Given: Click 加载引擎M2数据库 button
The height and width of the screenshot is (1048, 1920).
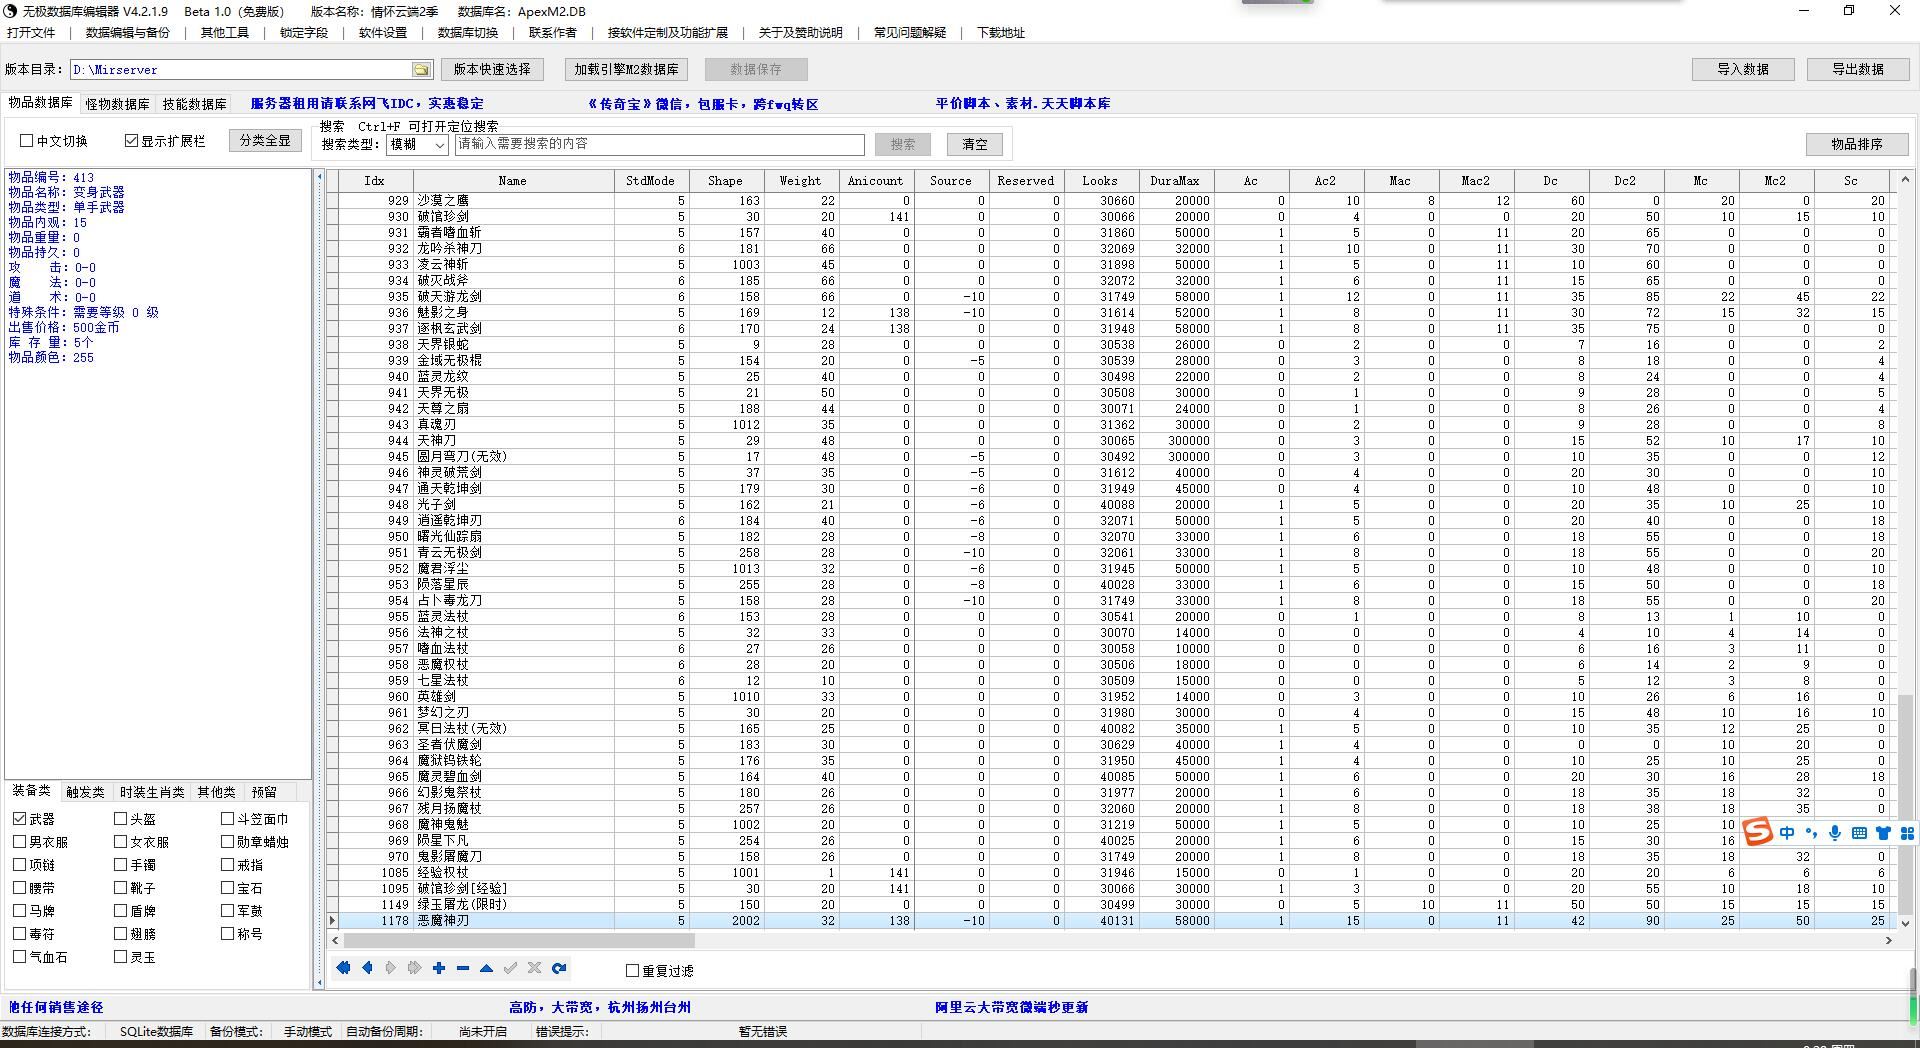Looking at the screenshot, I should coord(626,69).
